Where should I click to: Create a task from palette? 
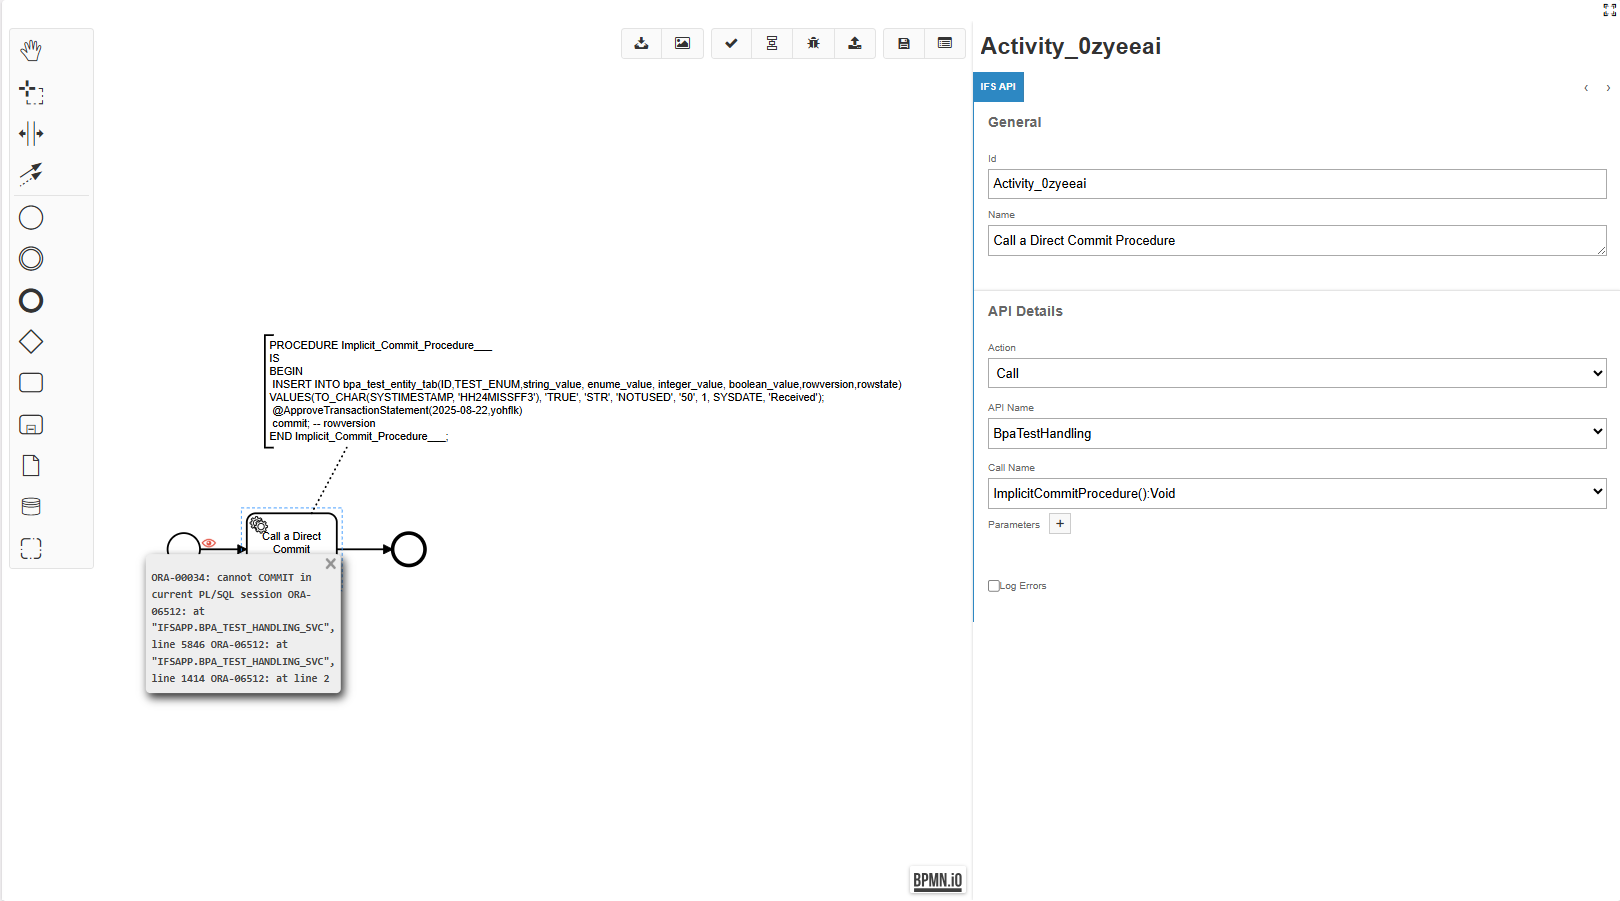click(x=31, y=383)
